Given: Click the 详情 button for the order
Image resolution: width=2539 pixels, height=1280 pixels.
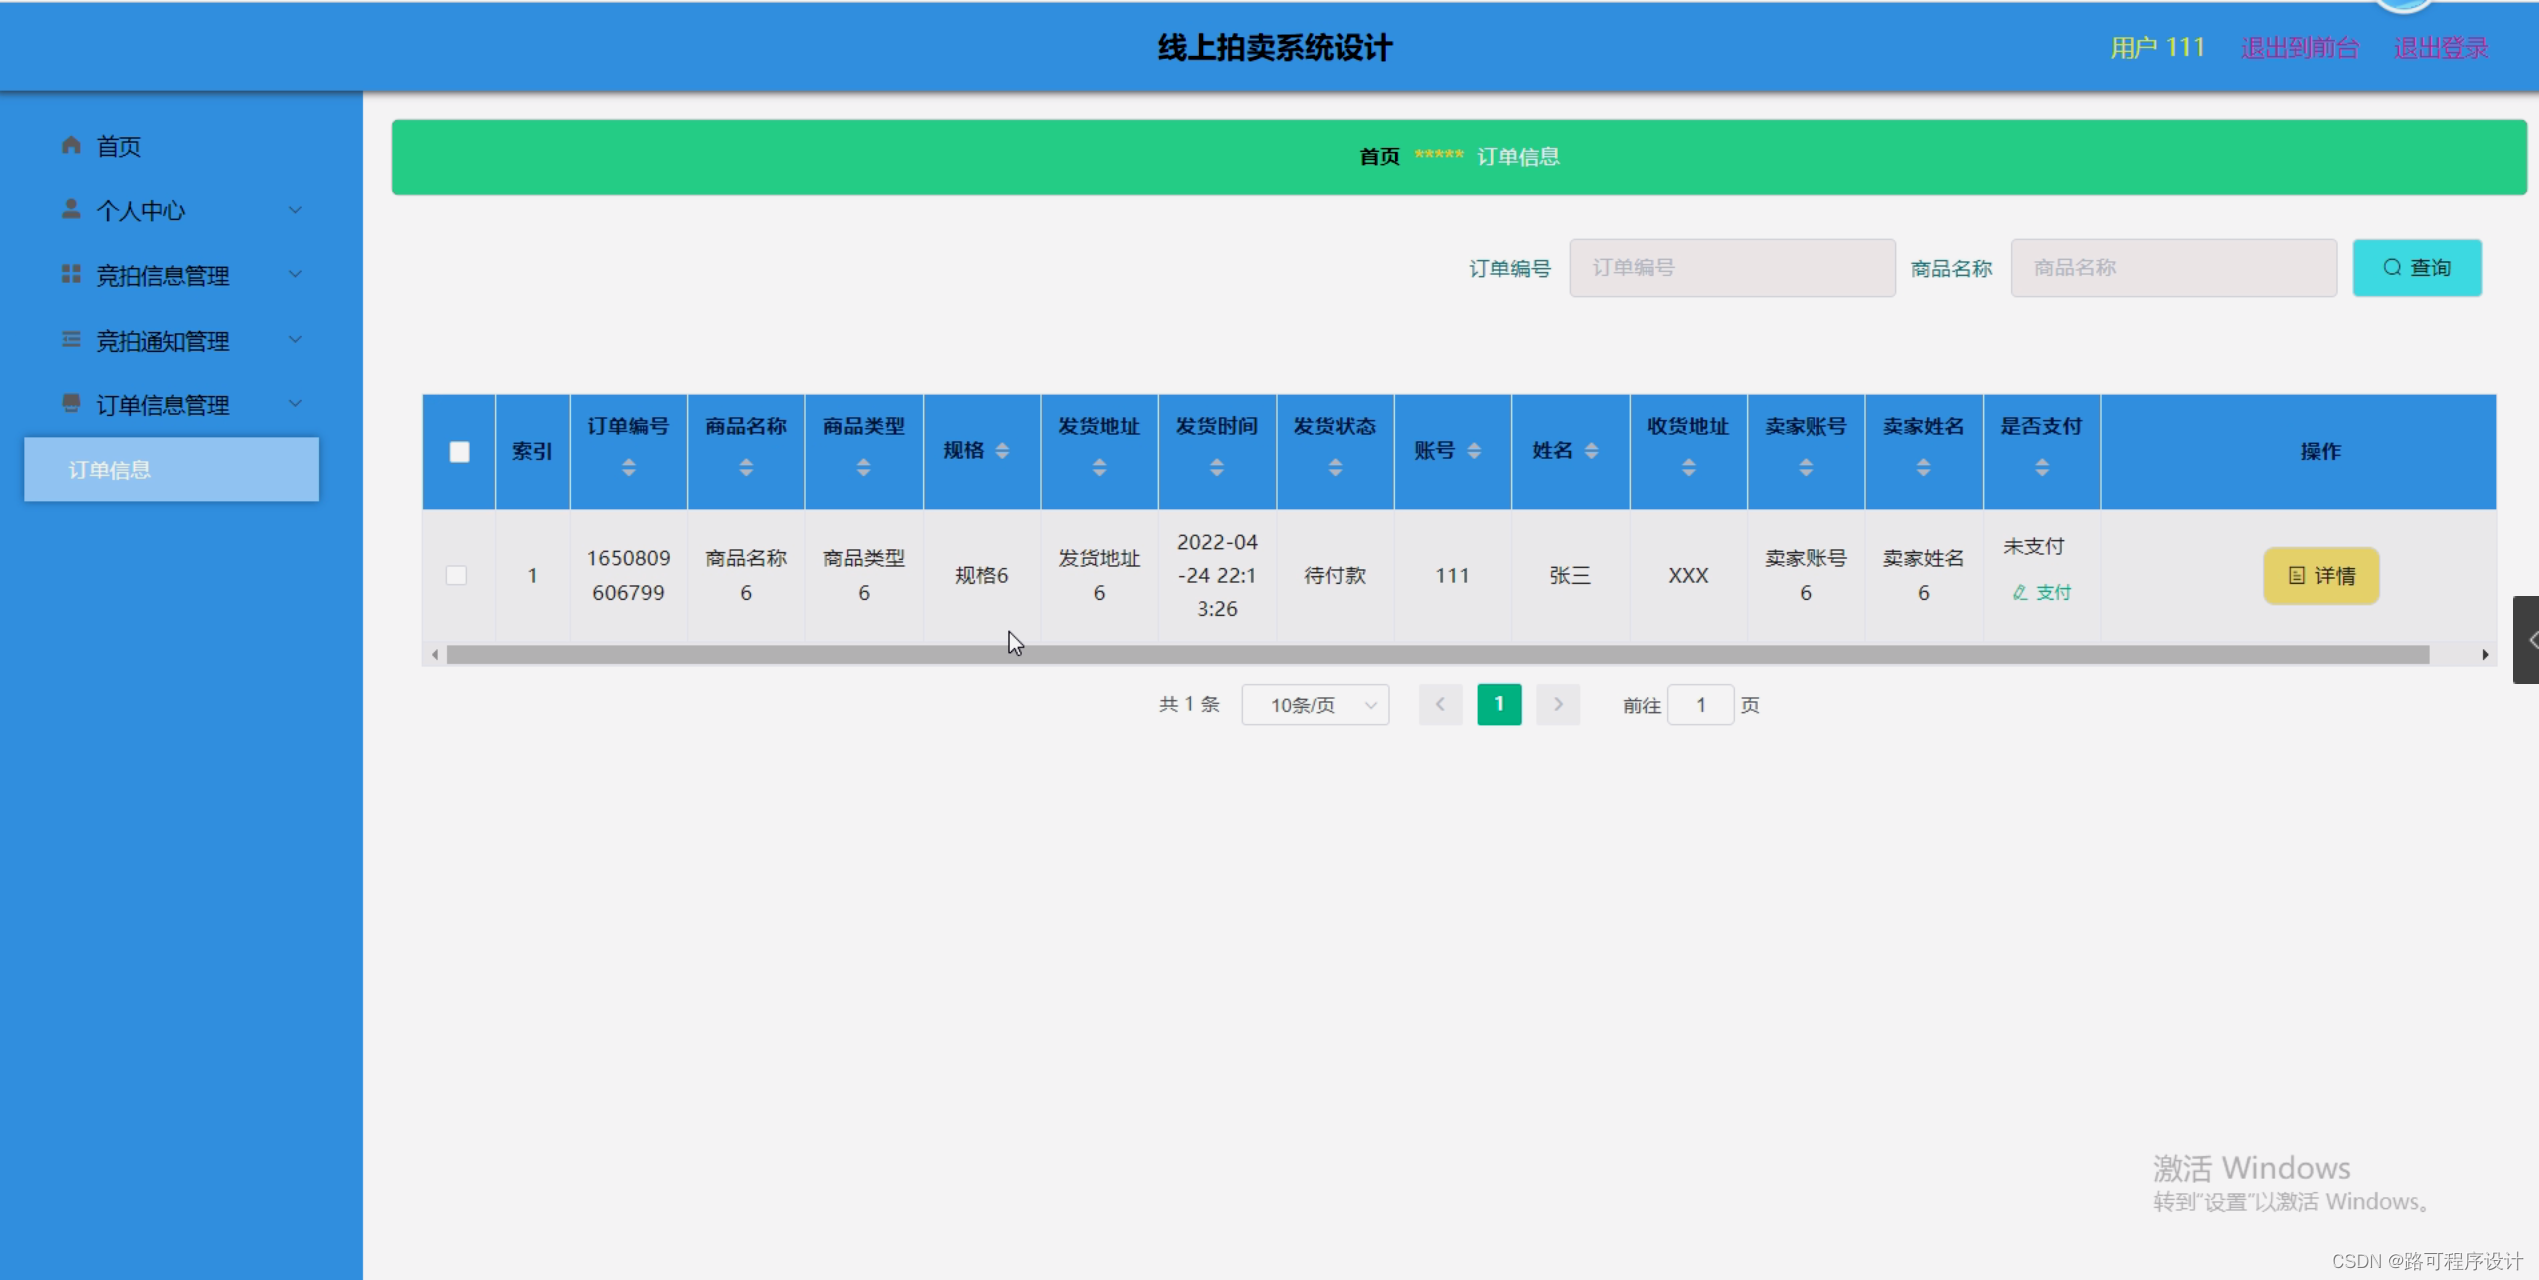Looking at the screenshot, I should point(2321,575).
